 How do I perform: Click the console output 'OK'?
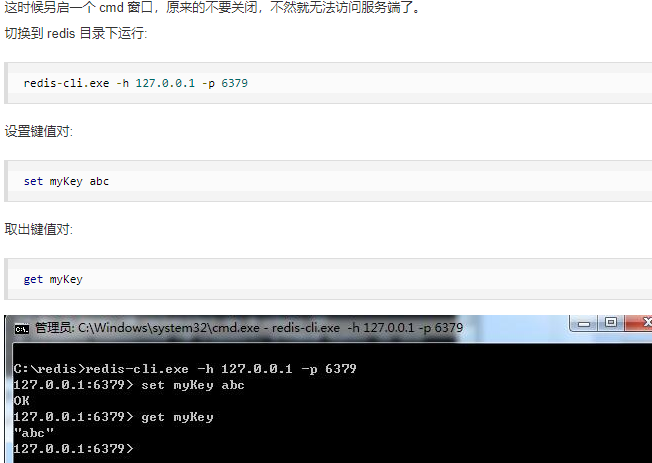click(x=22, y=401)
